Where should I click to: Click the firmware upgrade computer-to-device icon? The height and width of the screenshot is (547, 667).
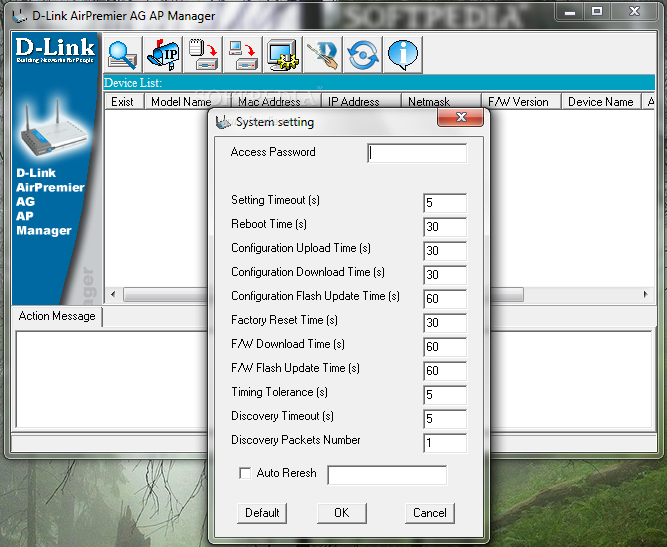pos(242,55)
